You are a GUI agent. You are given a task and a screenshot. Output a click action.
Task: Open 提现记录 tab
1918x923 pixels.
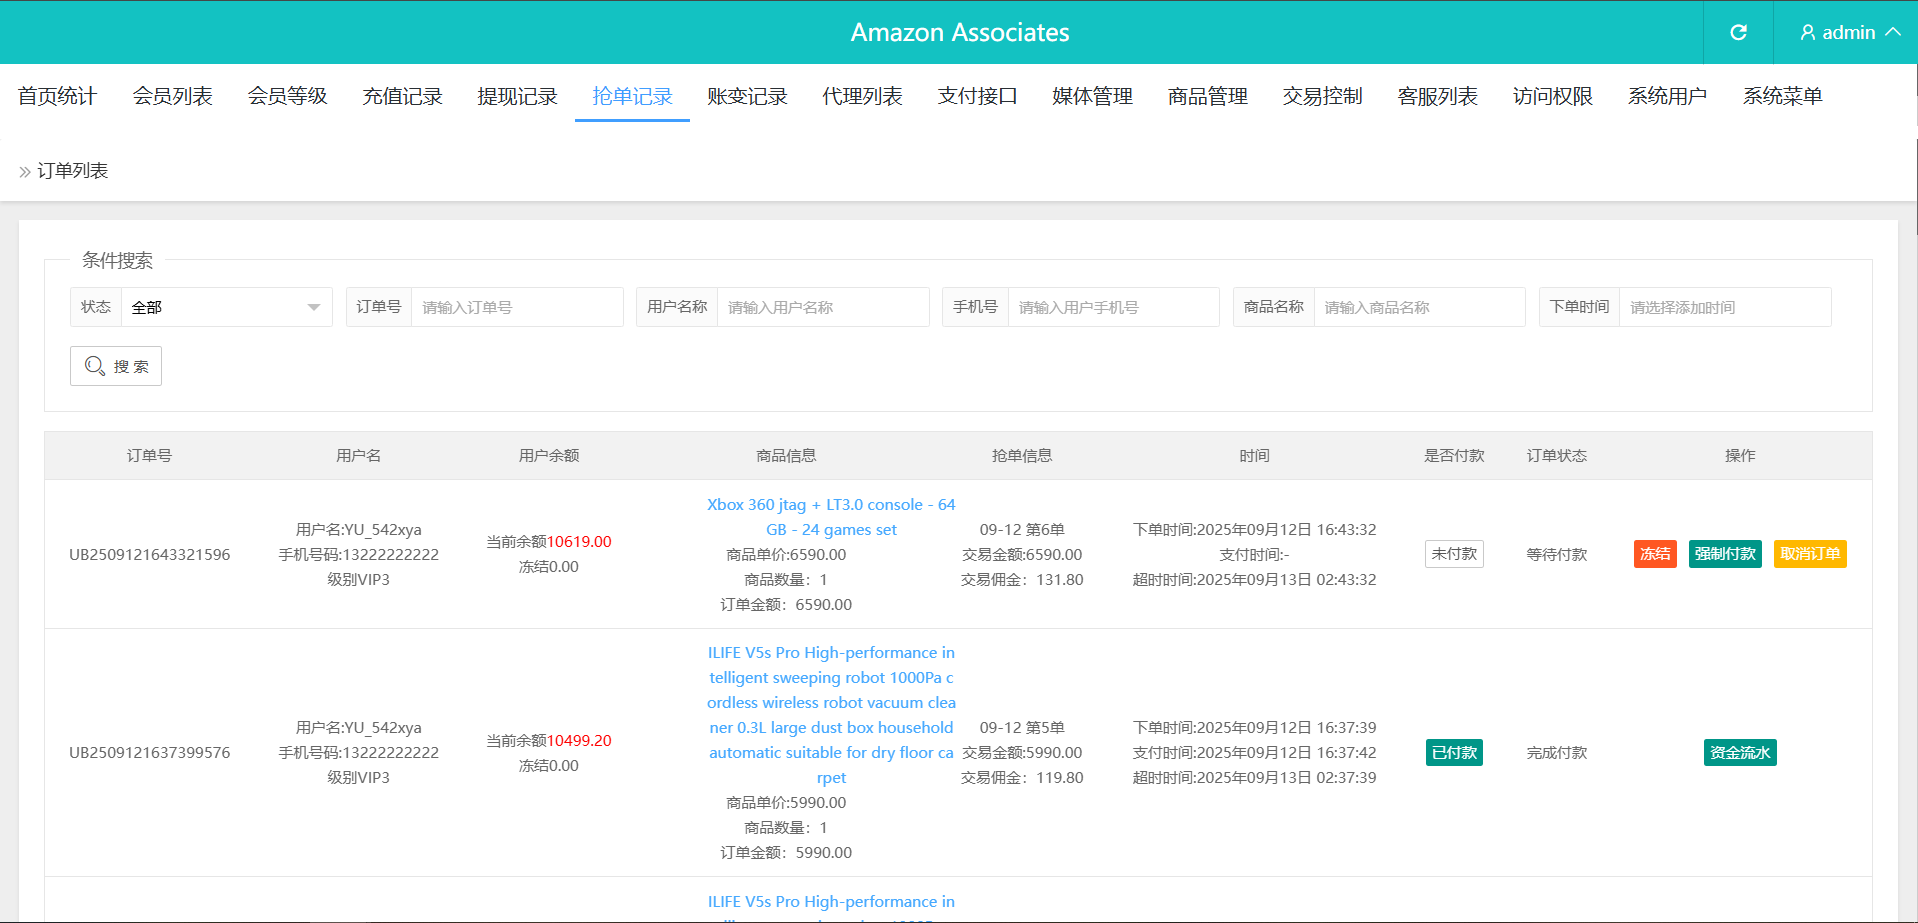pyautogui.click(x=517, y=96)
